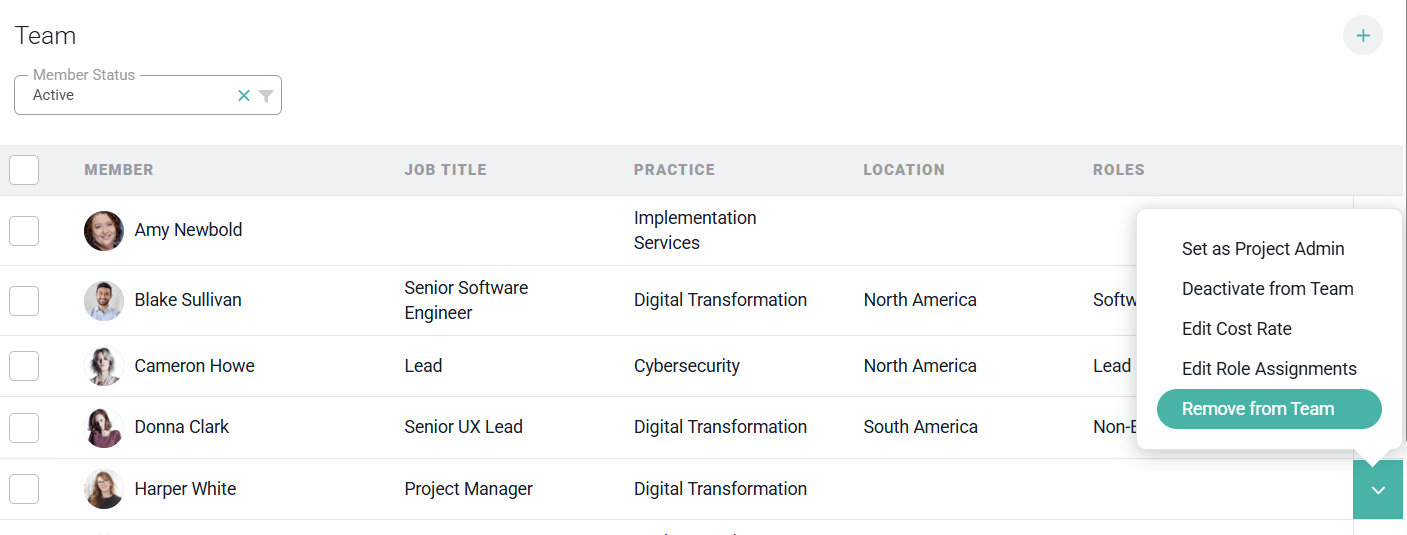Toggle the select-all checkbox in header

point(24,170)
